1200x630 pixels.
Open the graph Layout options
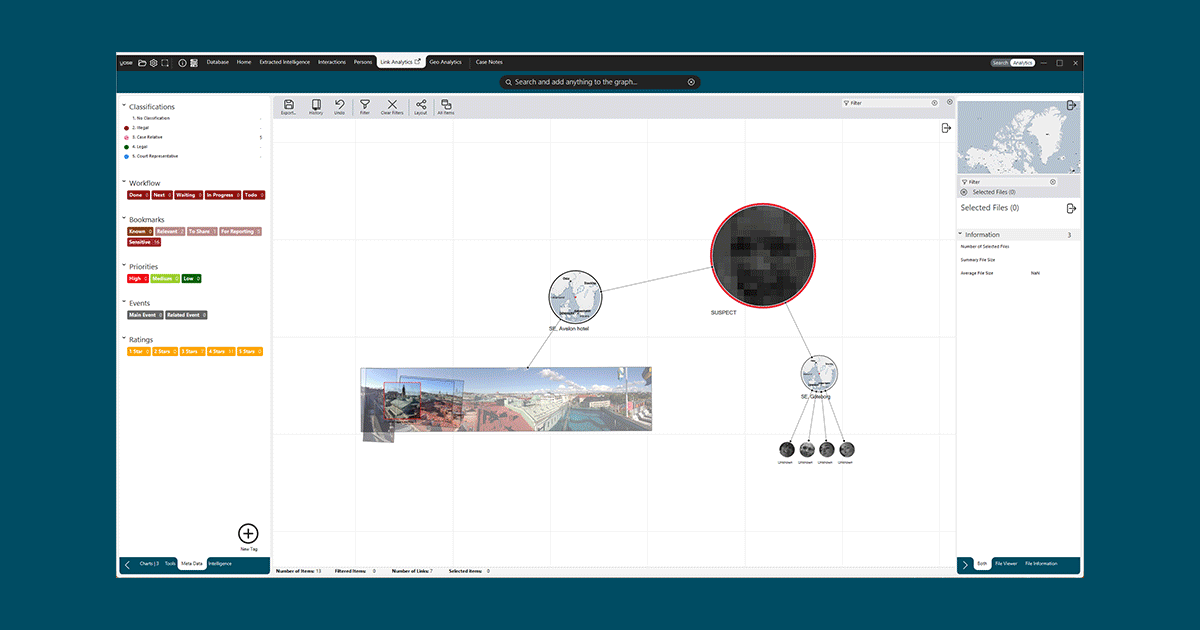(x=420, y=106)
